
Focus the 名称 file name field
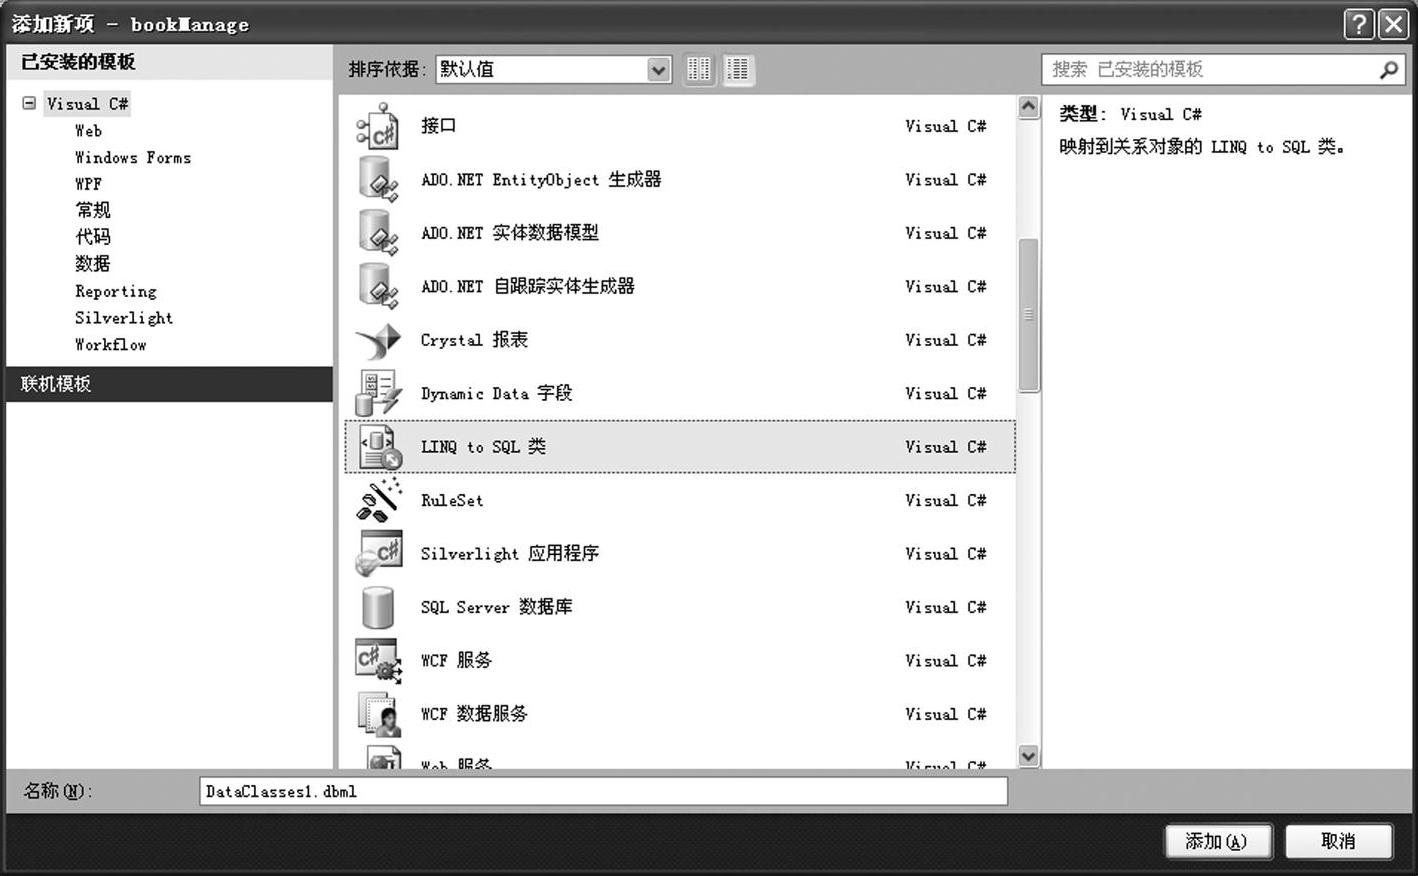pos(603,792)
